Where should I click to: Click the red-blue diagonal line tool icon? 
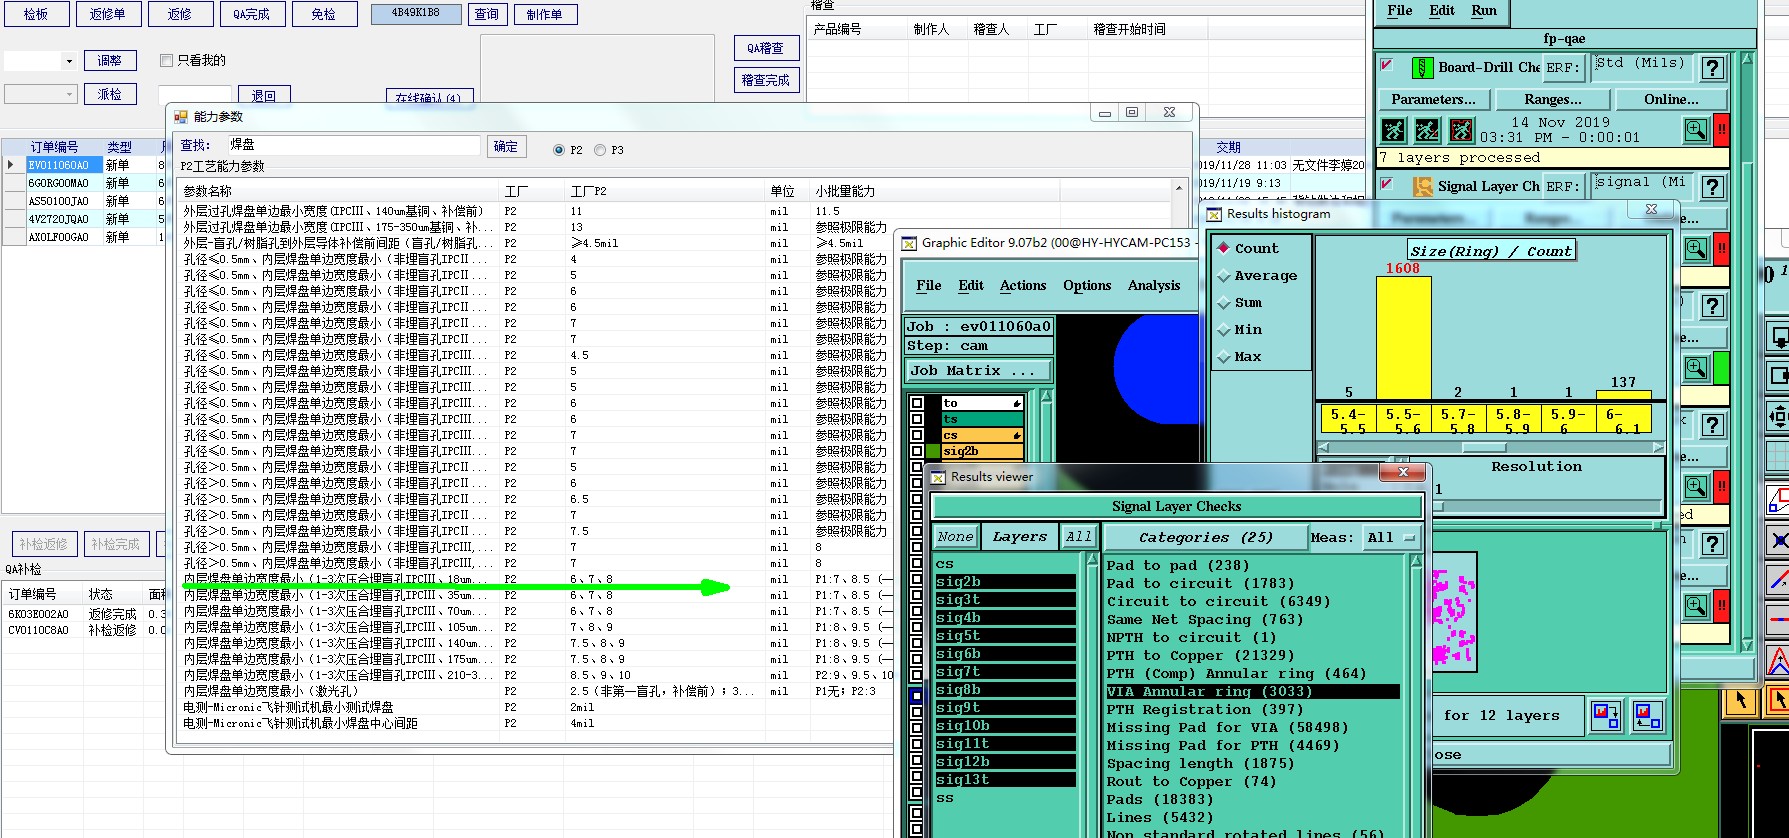1778,580
